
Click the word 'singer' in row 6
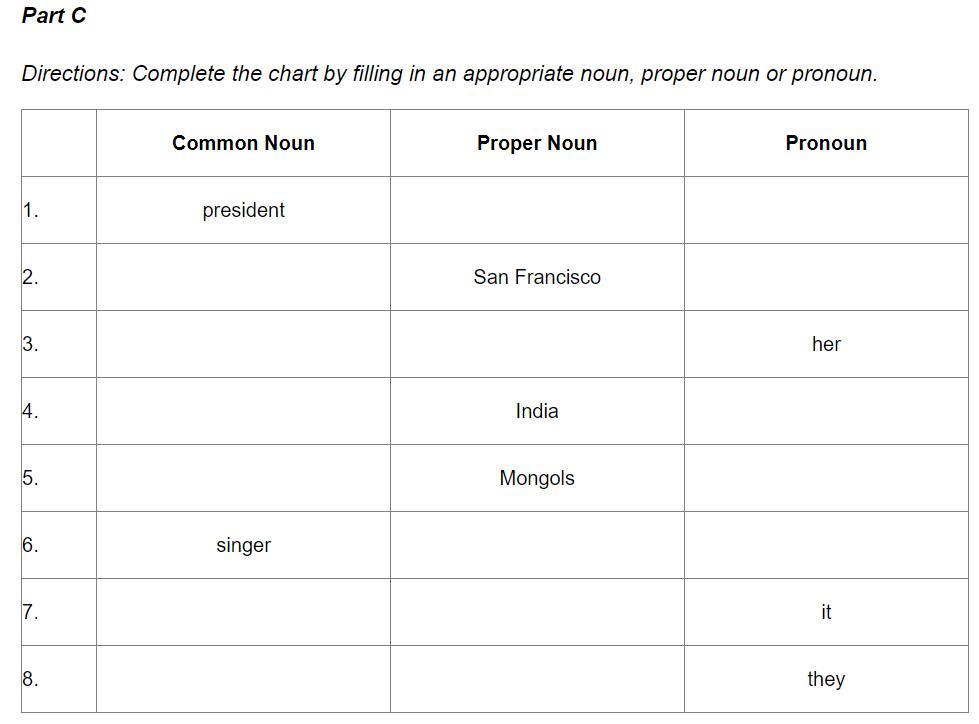(243, 545)
